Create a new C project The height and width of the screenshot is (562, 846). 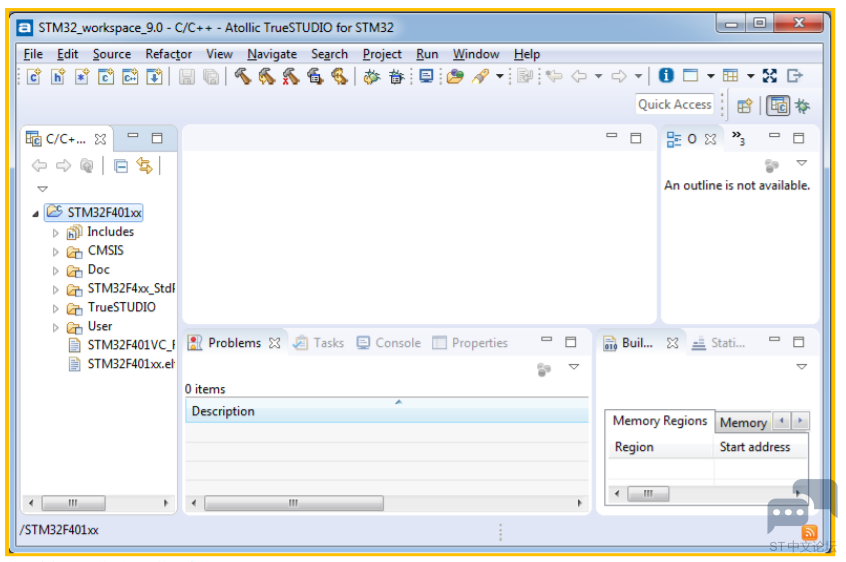point(106,77)
